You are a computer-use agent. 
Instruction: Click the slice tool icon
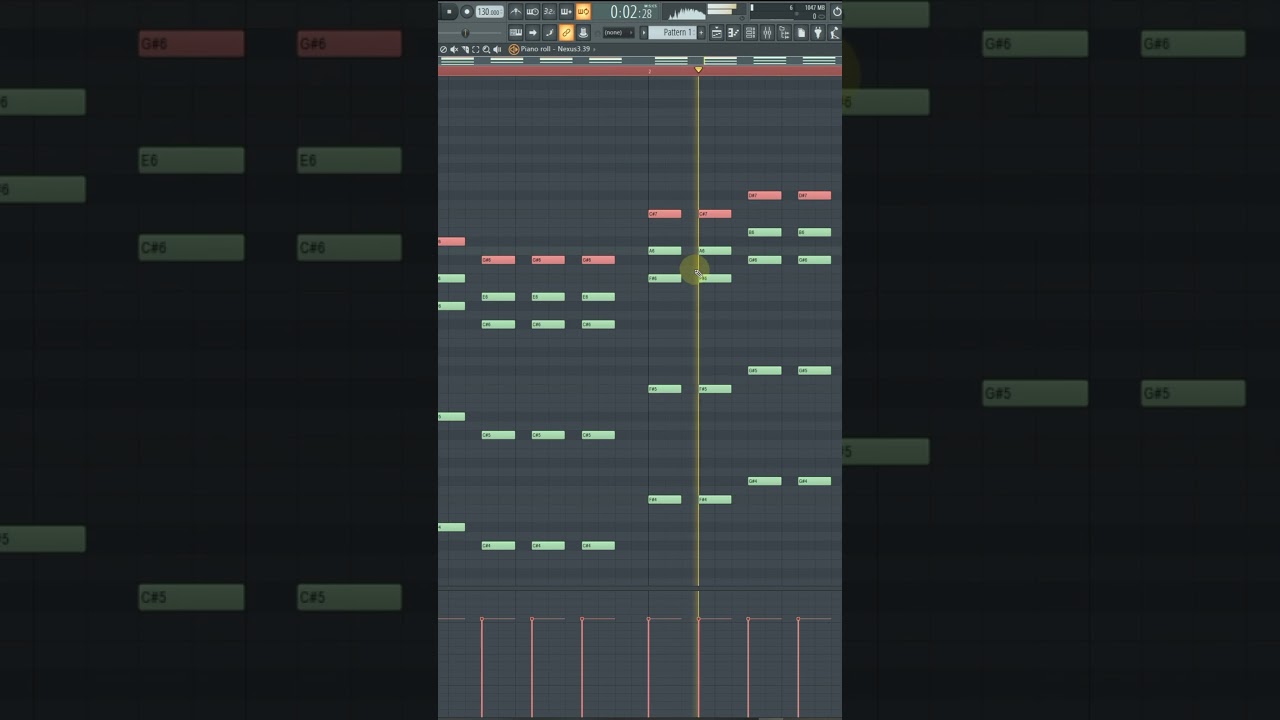pyautogui.click(x=465, y=49)
